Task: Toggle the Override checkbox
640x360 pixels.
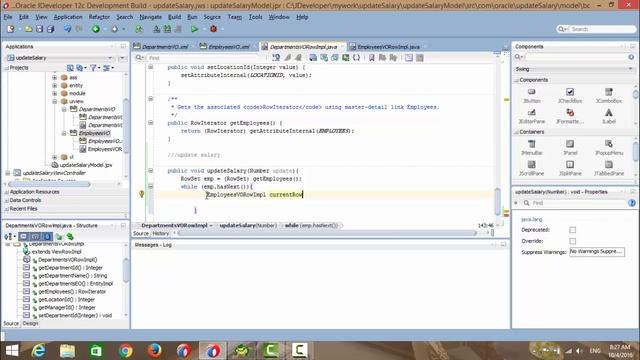Action: click(573, 241)
